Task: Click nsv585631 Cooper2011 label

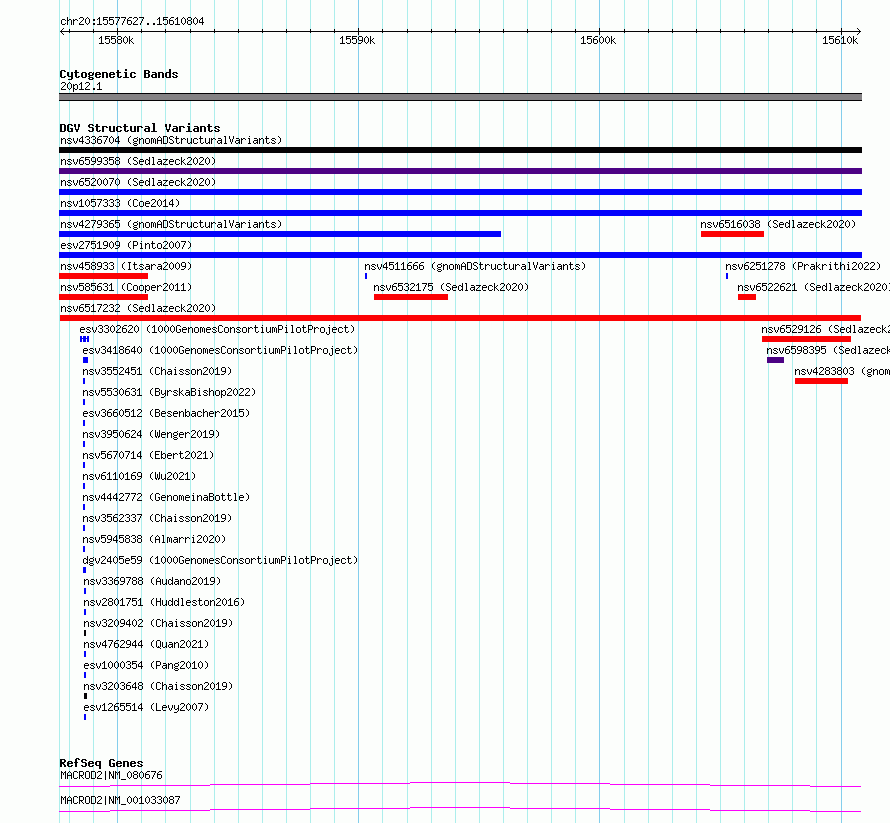Action: [126, 287]
